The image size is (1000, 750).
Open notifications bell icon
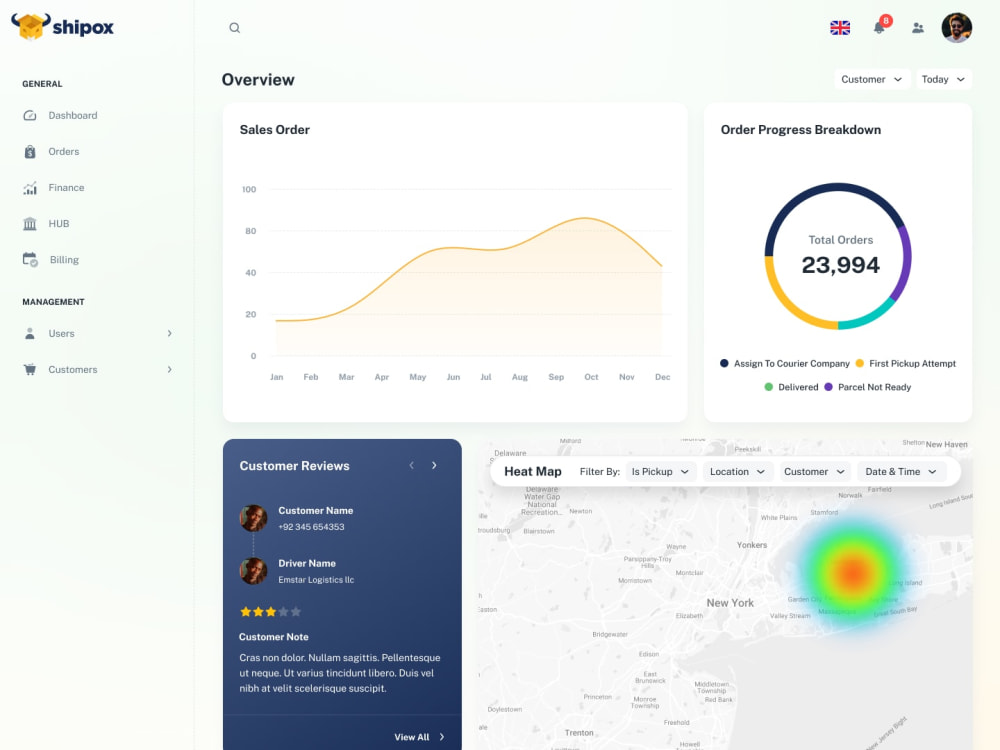[879, 27]
